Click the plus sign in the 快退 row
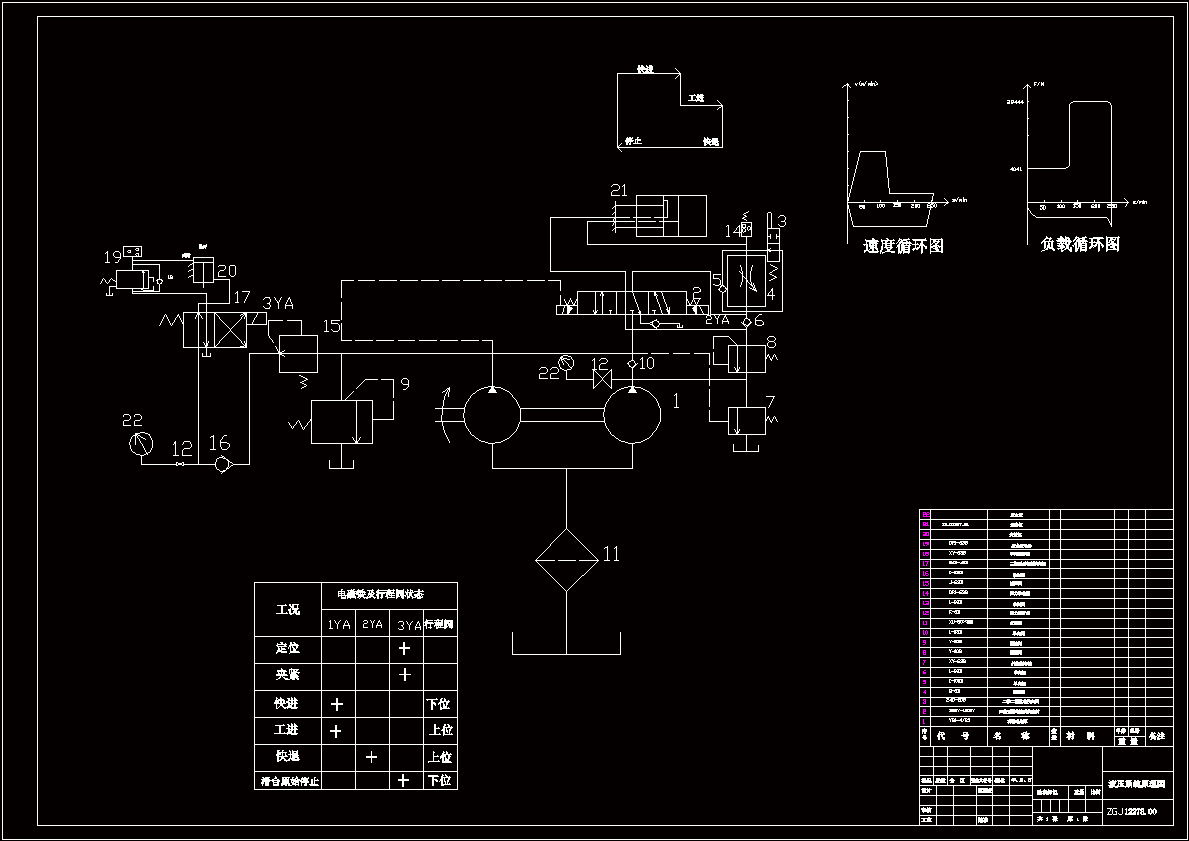 tap(372, 757)
